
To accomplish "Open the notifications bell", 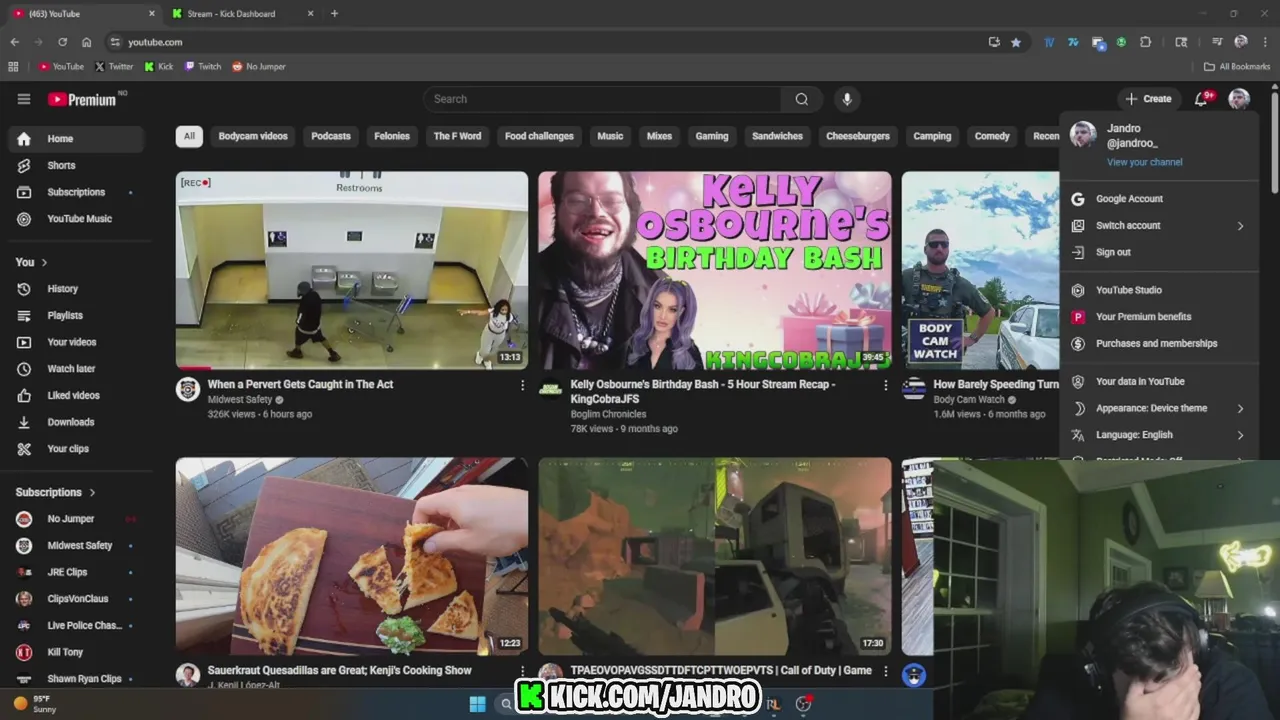I will [1203, 99].
